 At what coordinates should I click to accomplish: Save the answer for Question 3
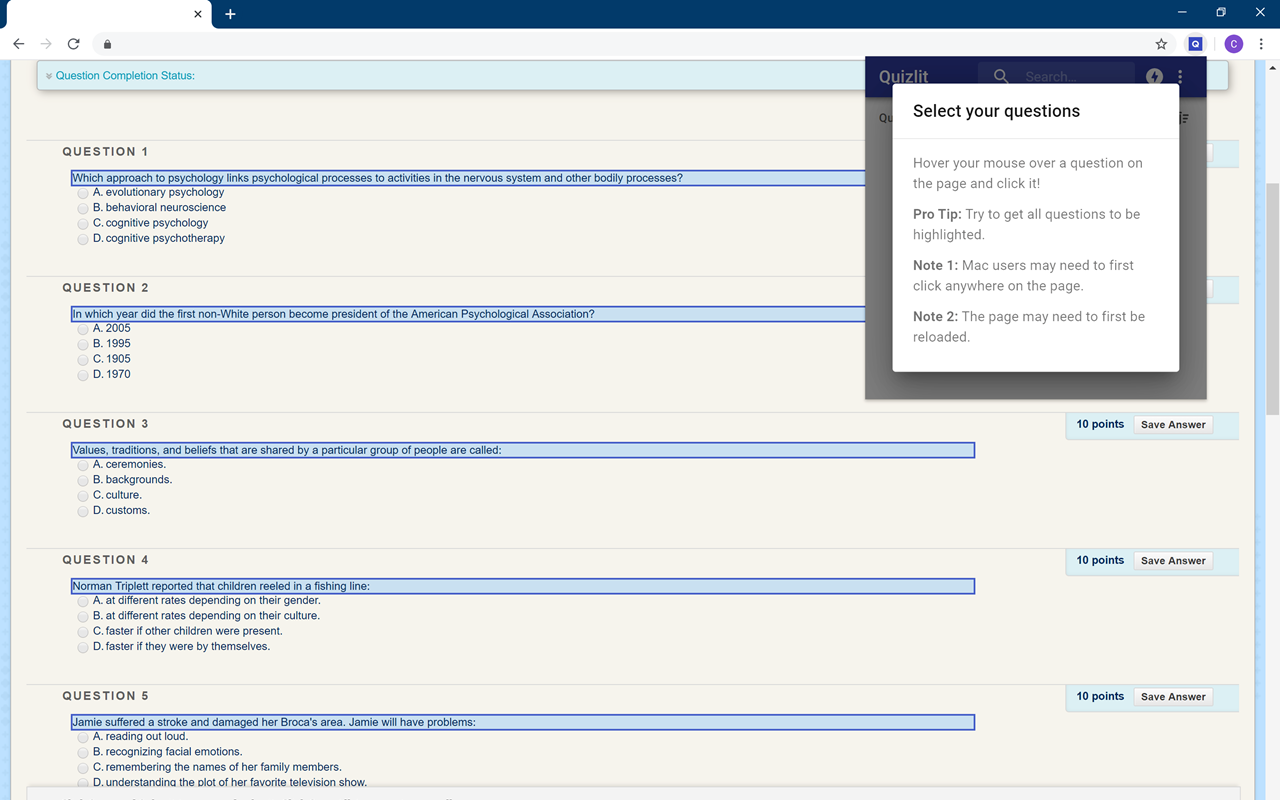pyautogui.click(x=1173, y=425)
